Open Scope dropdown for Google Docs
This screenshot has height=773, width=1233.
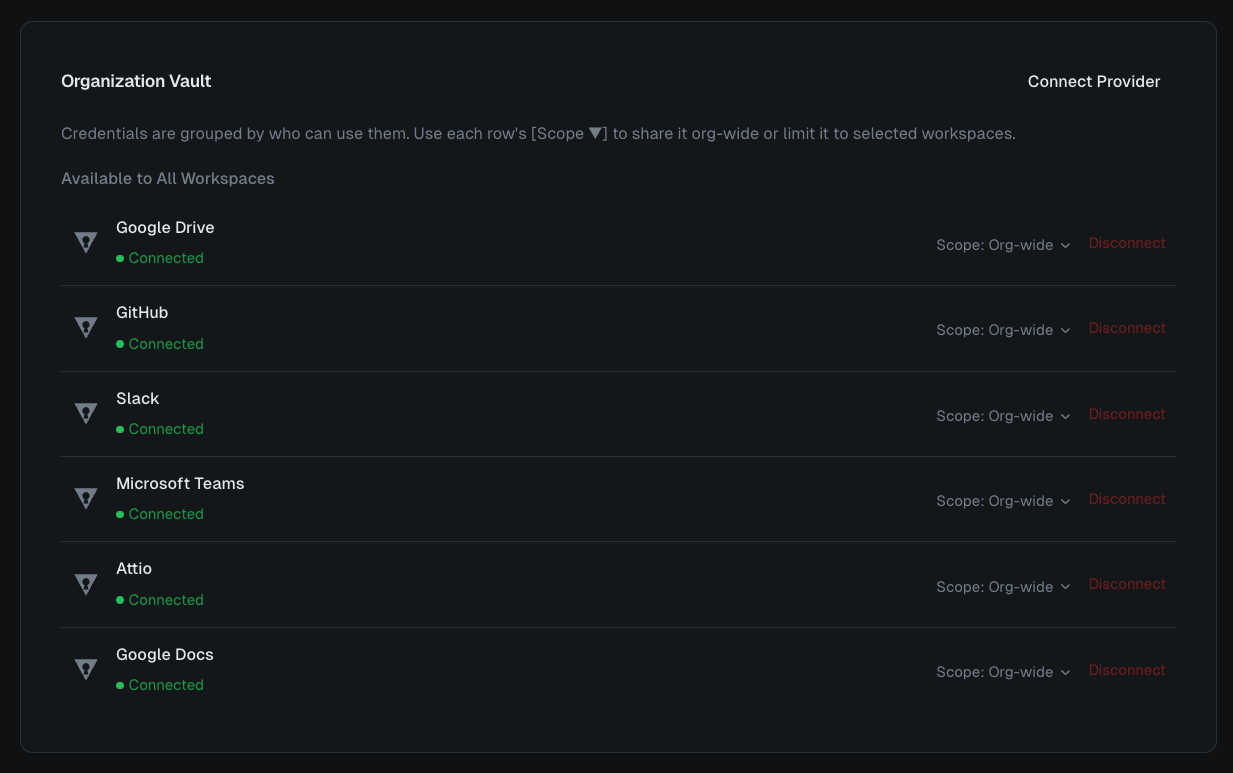tap(1003, 672)
